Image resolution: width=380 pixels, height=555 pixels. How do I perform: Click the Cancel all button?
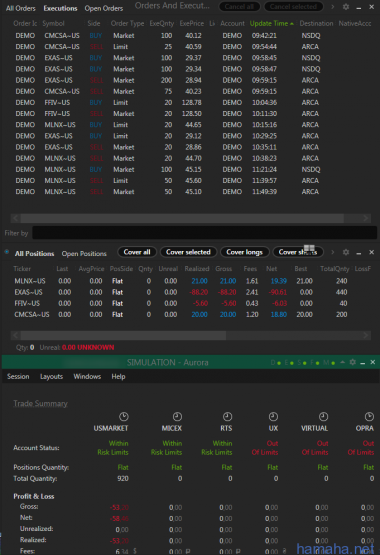click(240, 6)
